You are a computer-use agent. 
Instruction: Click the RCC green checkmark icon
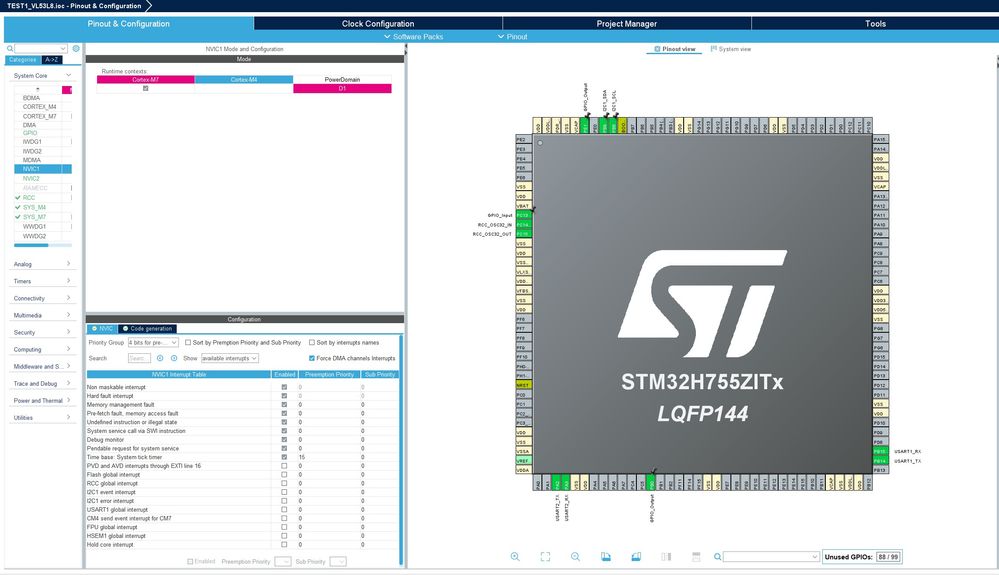pyautogui.click(x=18, y=197)
